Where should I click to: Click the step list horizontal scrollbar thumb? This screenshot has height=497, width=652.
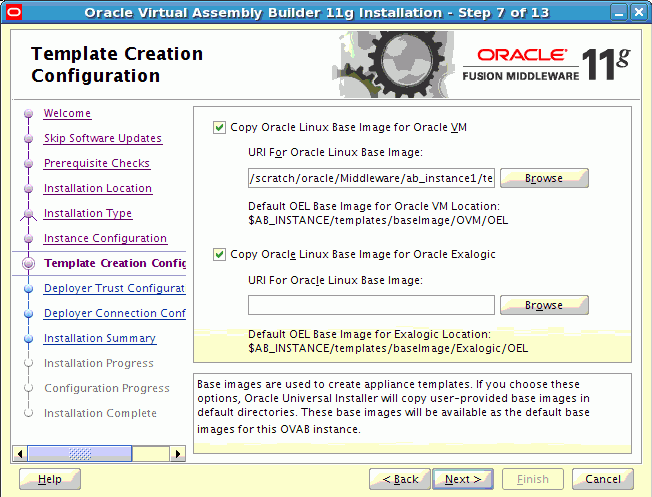[79, 453]
